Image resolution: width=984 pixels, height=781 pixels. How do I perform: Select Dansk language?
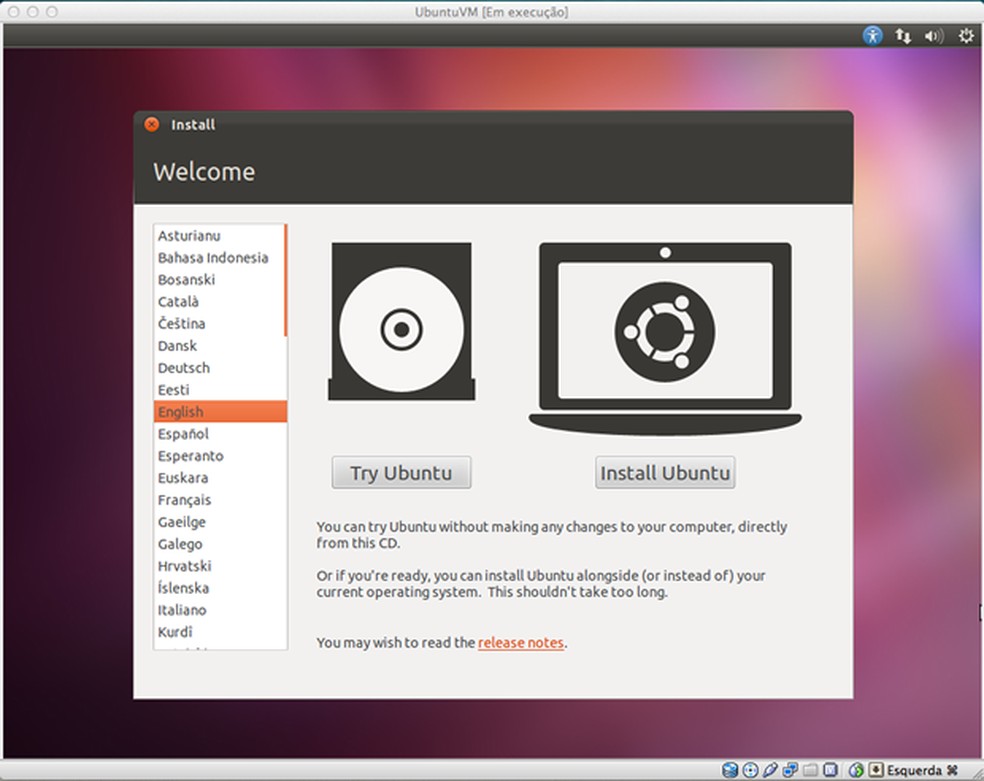219,346
